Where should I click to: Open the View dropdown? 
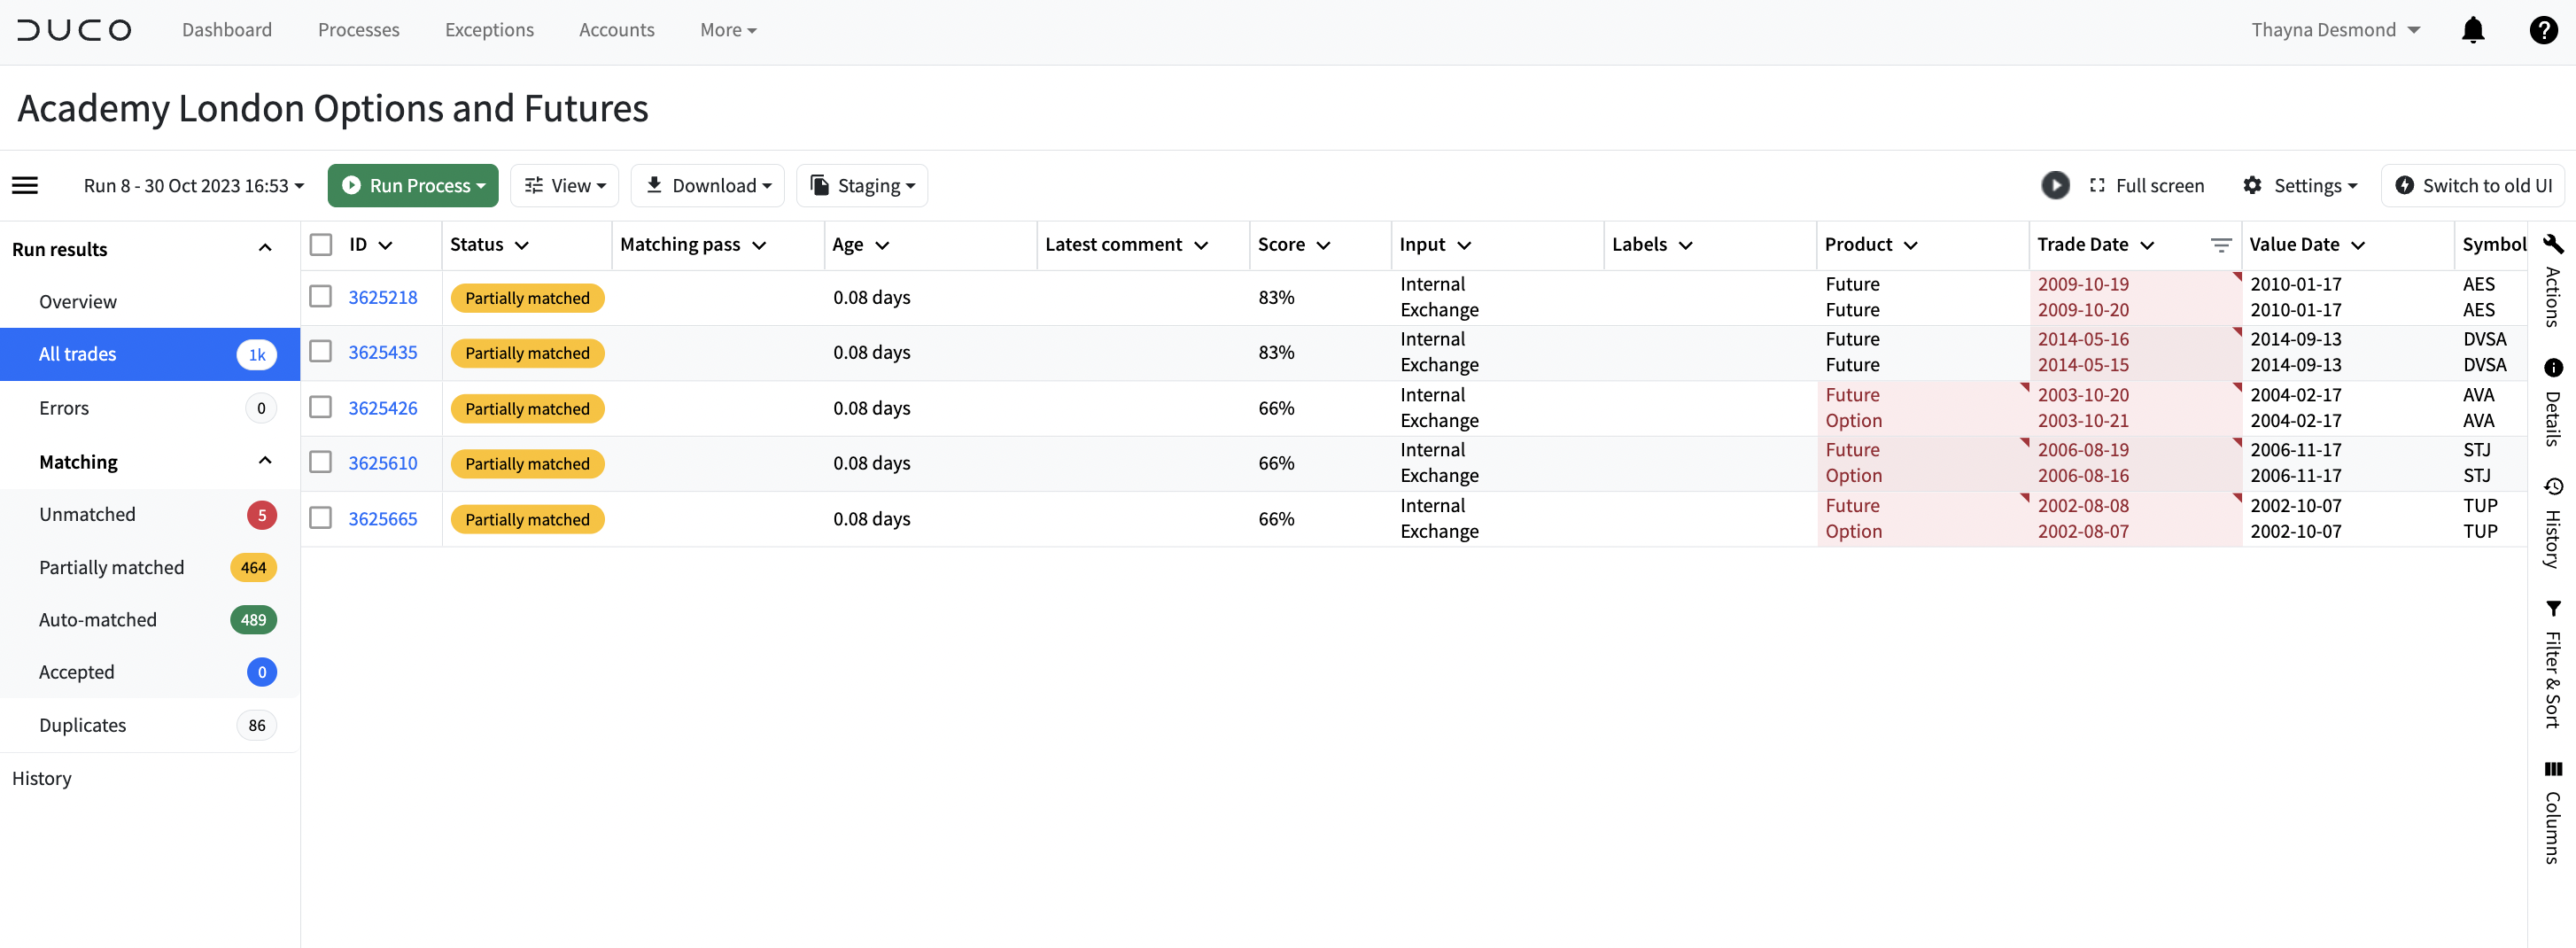565,185
